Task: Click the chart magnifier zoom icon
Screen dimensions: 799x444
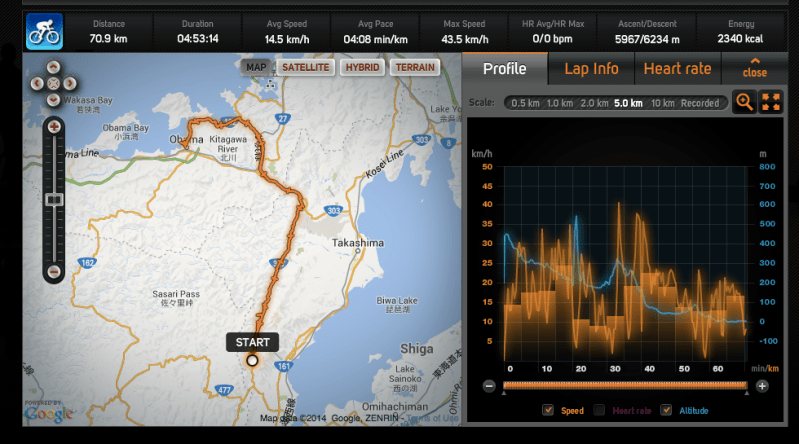Action: (745, 102)
